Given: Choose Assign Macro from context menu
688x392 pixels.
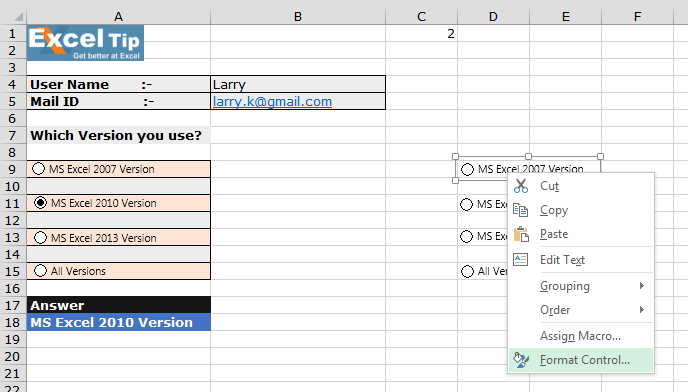Looking at the screenshot, I should click(580, 336).
